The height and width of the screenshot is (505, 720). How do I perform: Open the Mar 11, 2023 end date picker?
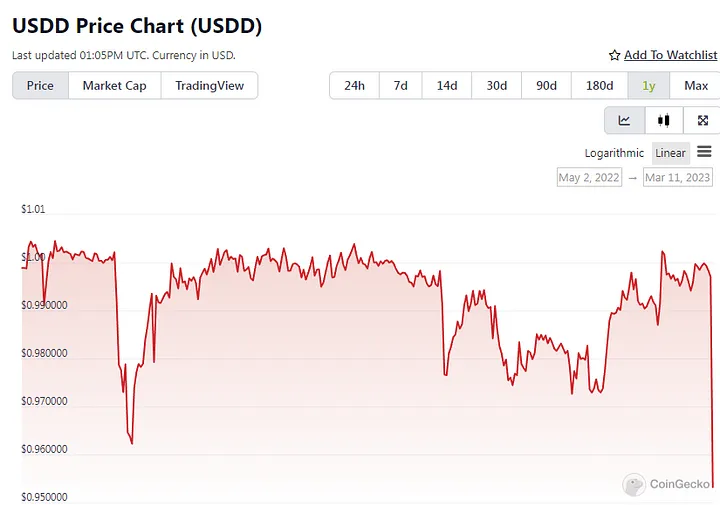(x=678, y=177)
